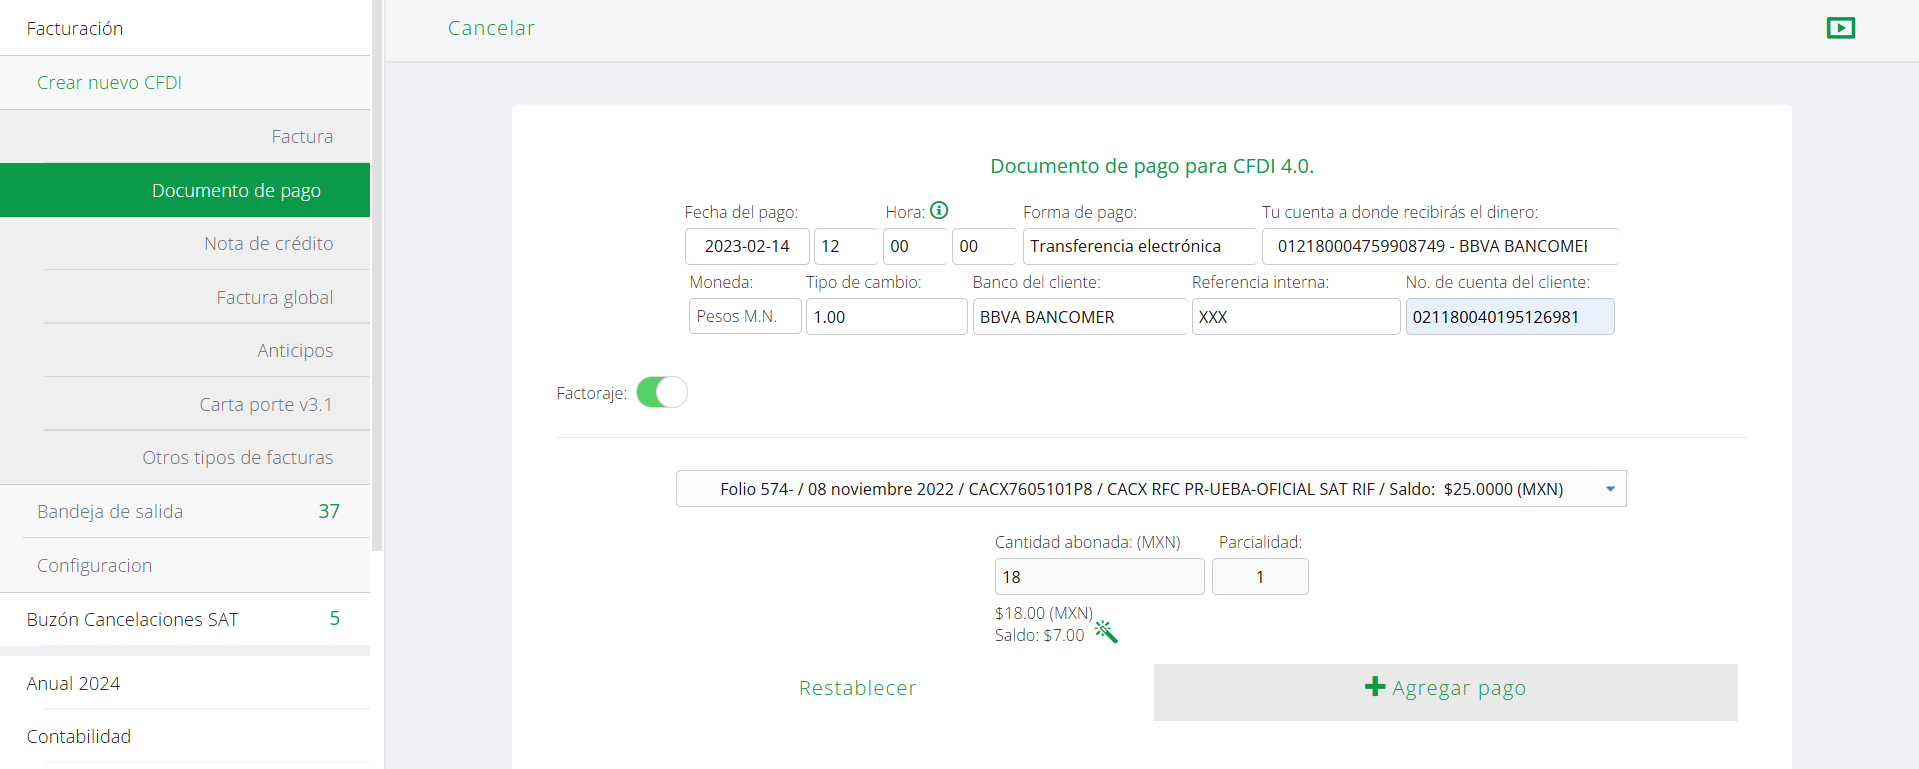
Task: Click the Cancelar link
Action: 491,28
